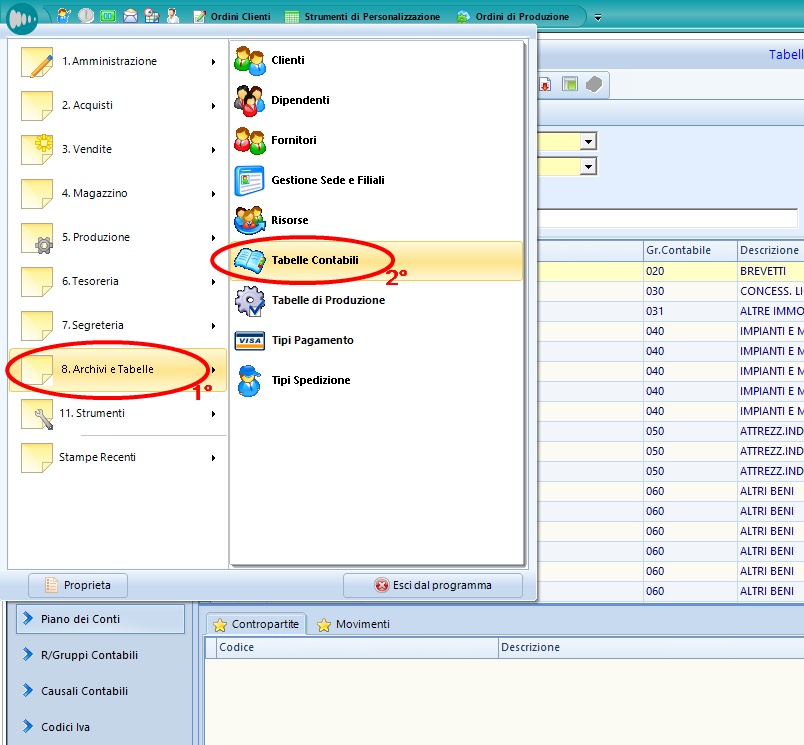Screen dimensions: 804x745
Task: Open Tipi Spedizione entry
Action: 310,380
